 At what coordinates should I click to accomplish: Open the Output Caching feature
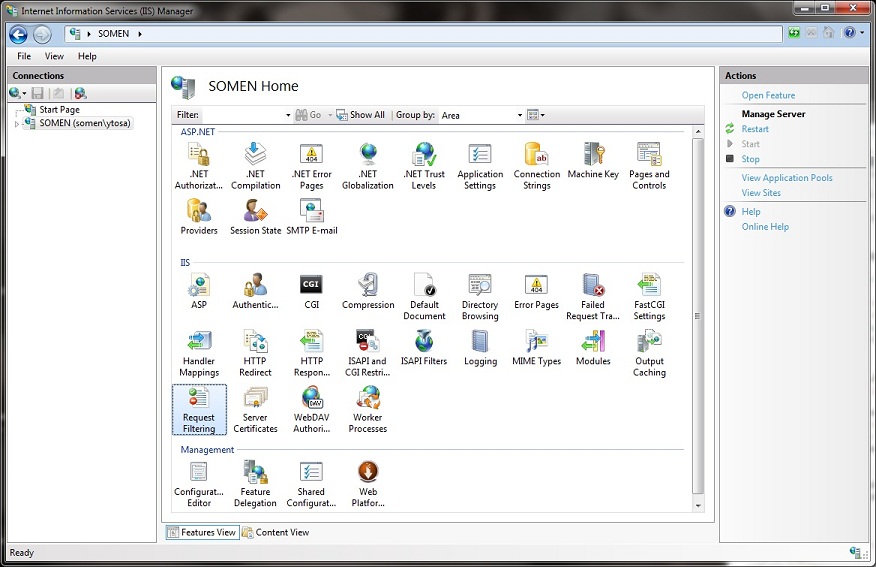649,353
